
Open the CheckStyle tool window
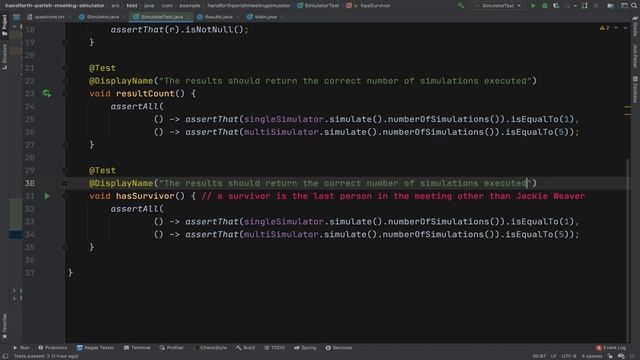coord(210,348)
